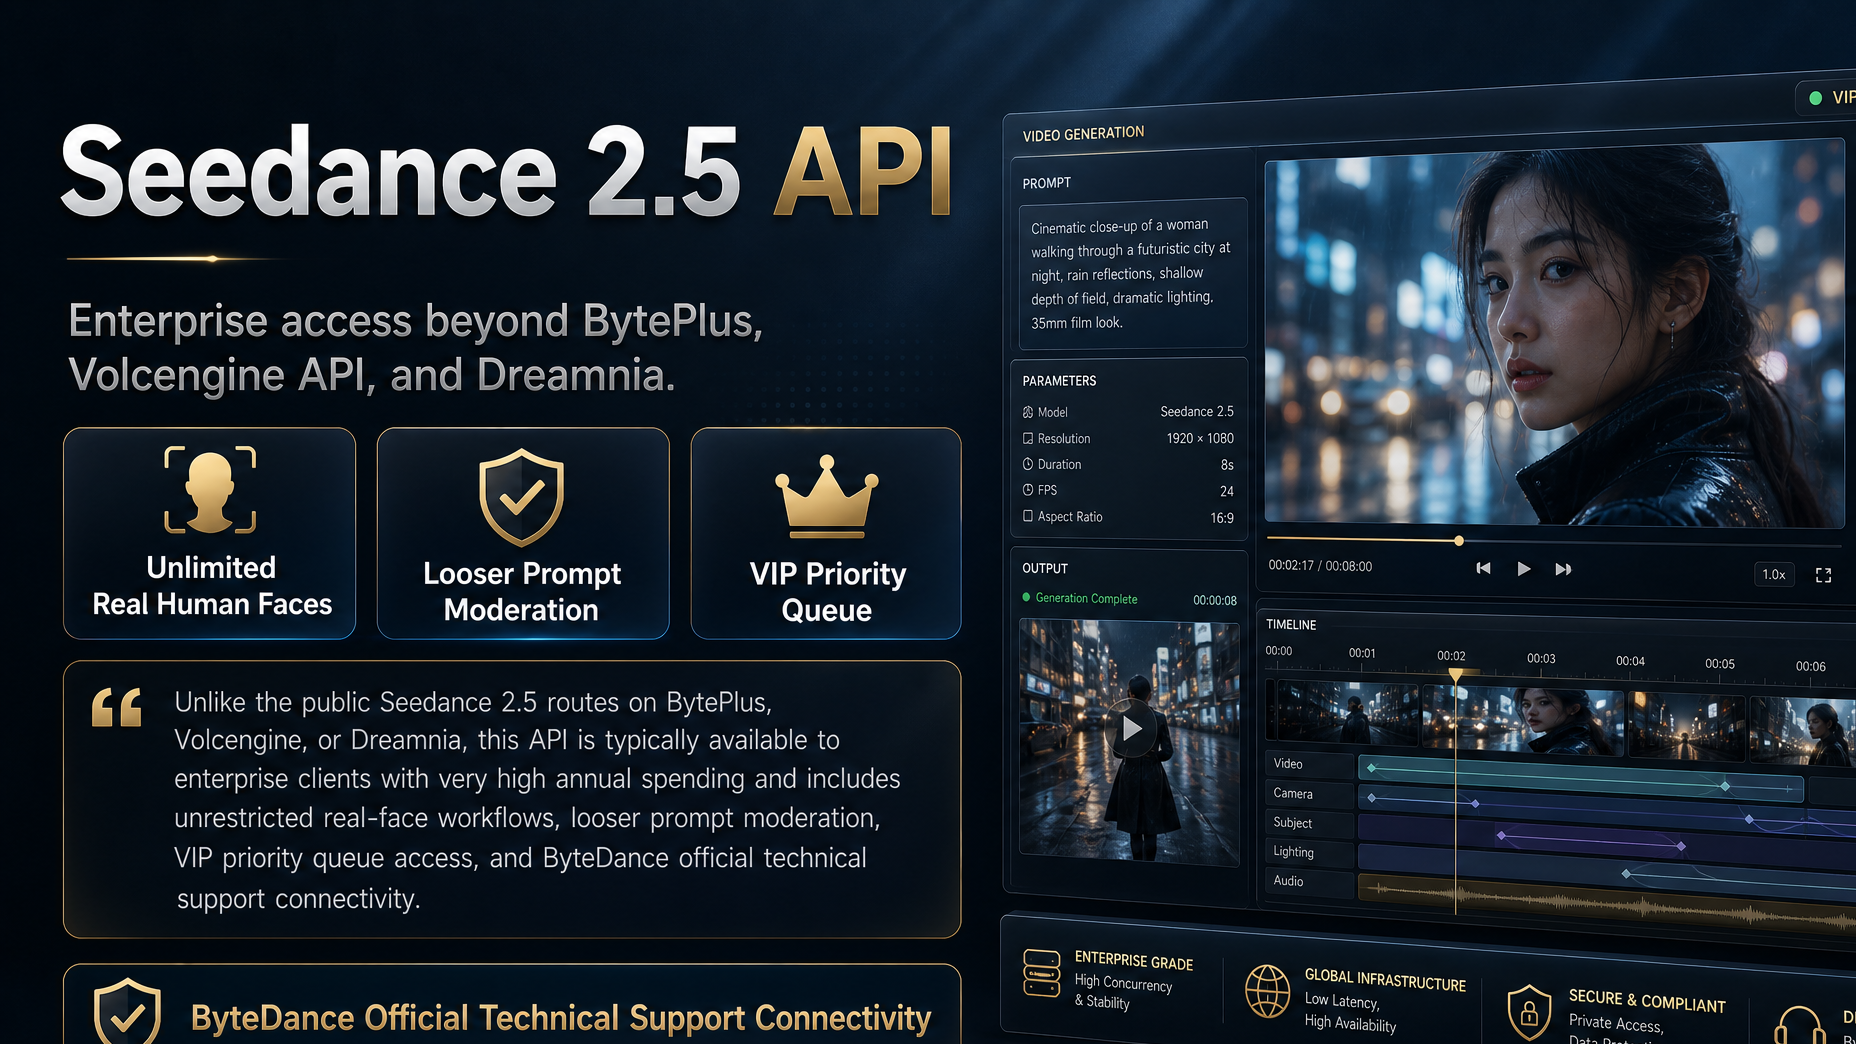The image size is (1856, 1044).
Task: Click the Generation Complete status indicator
Action: pos(1079,598)
